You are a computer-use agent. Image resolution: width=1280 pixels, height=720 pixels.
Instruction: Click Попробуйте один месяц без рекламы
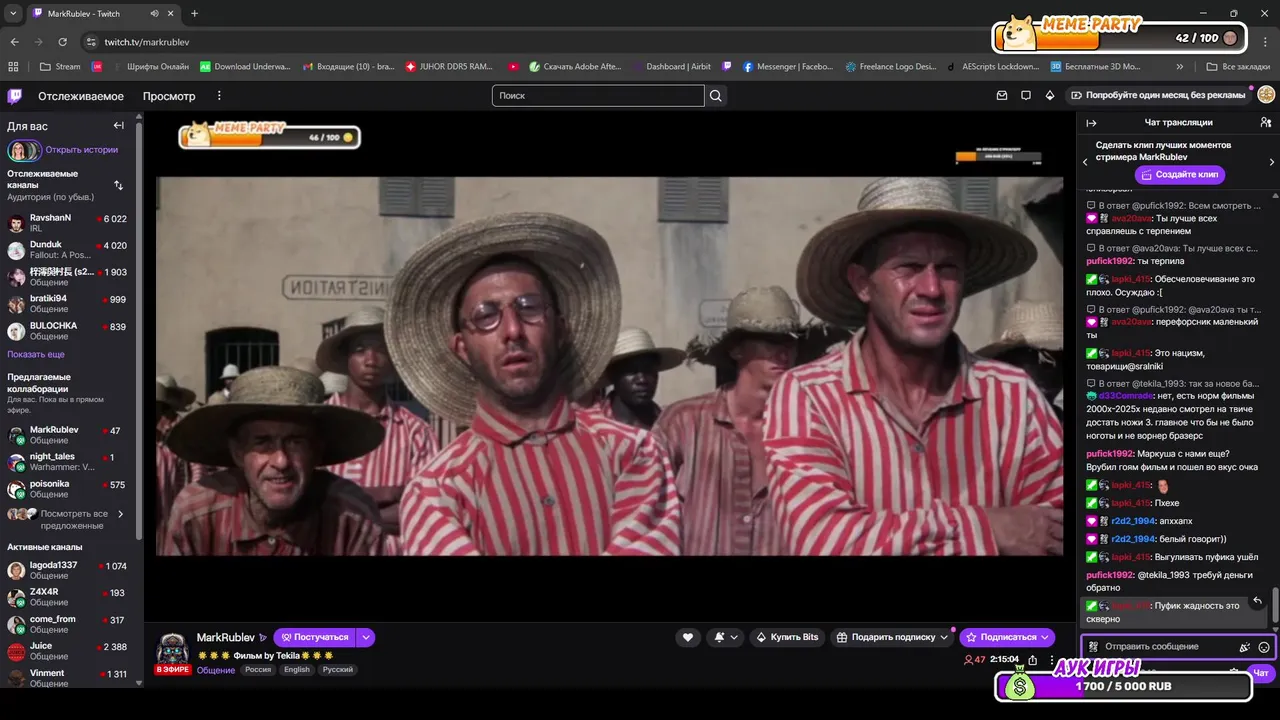[x=1157, y=95]
